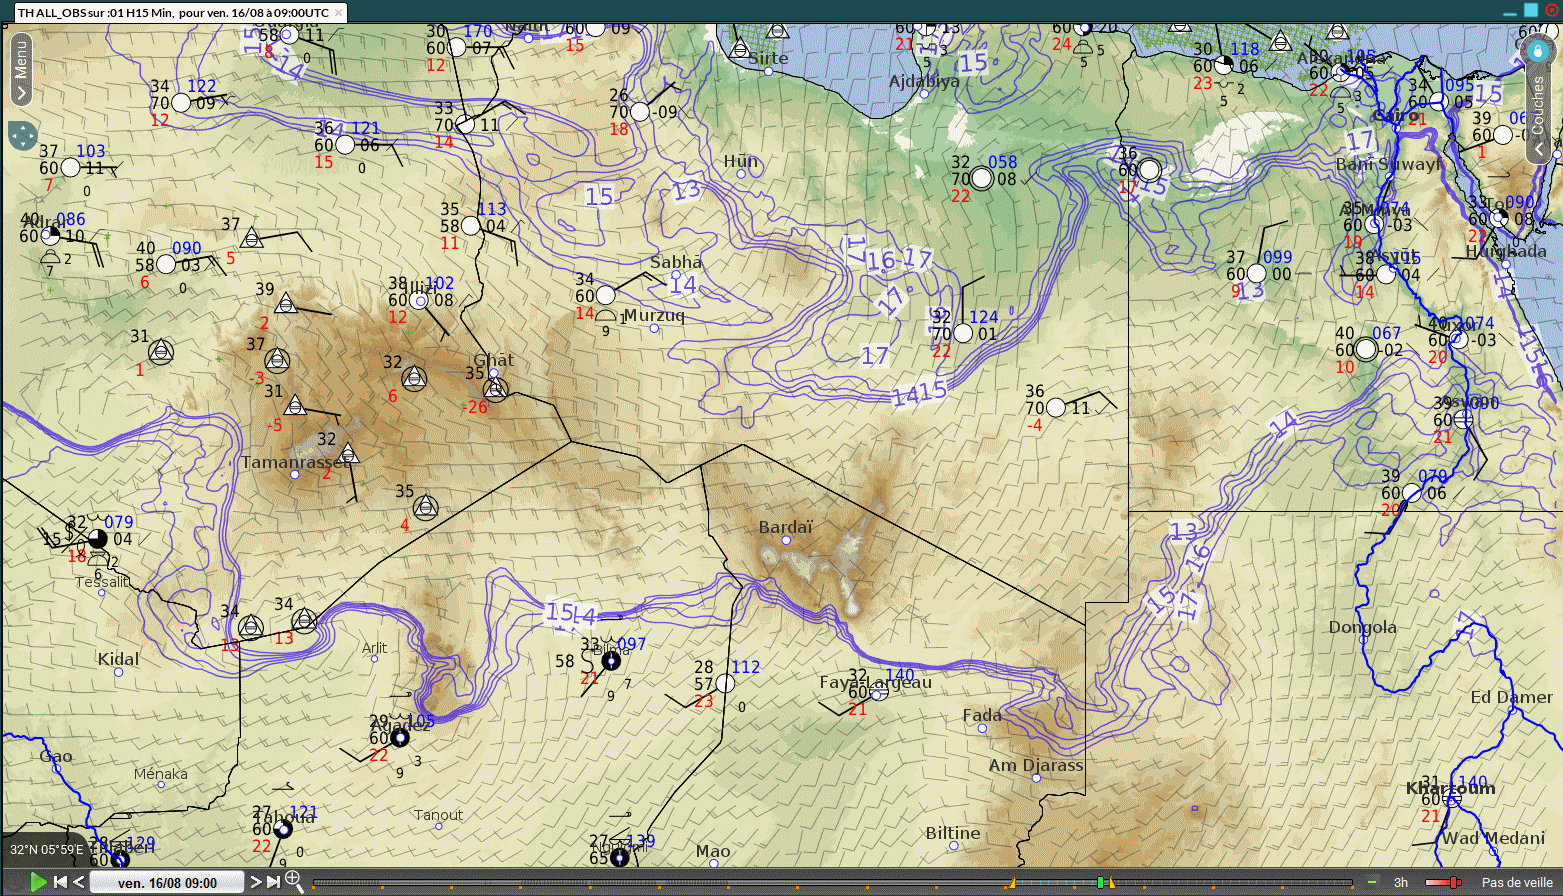Click the Ménaka city label
The height and width of the screenshot is (896, 1563).
click(161, 774)
